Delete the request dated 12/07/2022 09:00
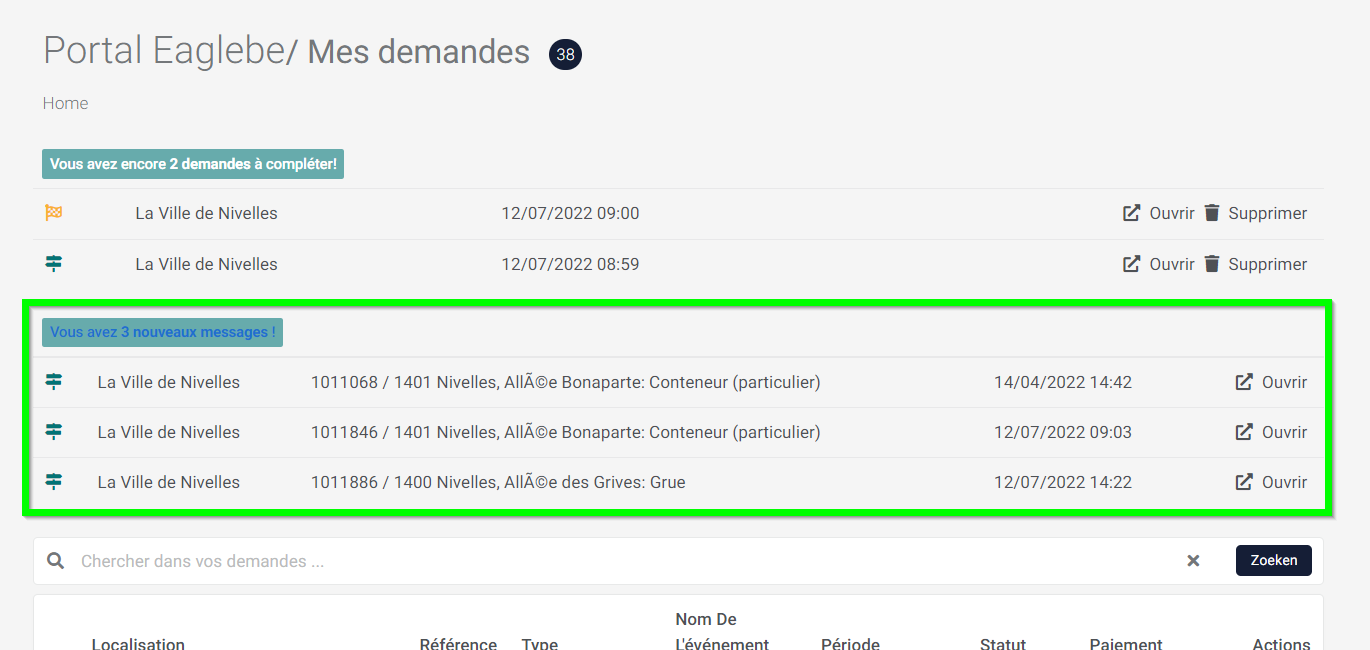This screenshot has width=1370, height=650. pos(1256,213)
